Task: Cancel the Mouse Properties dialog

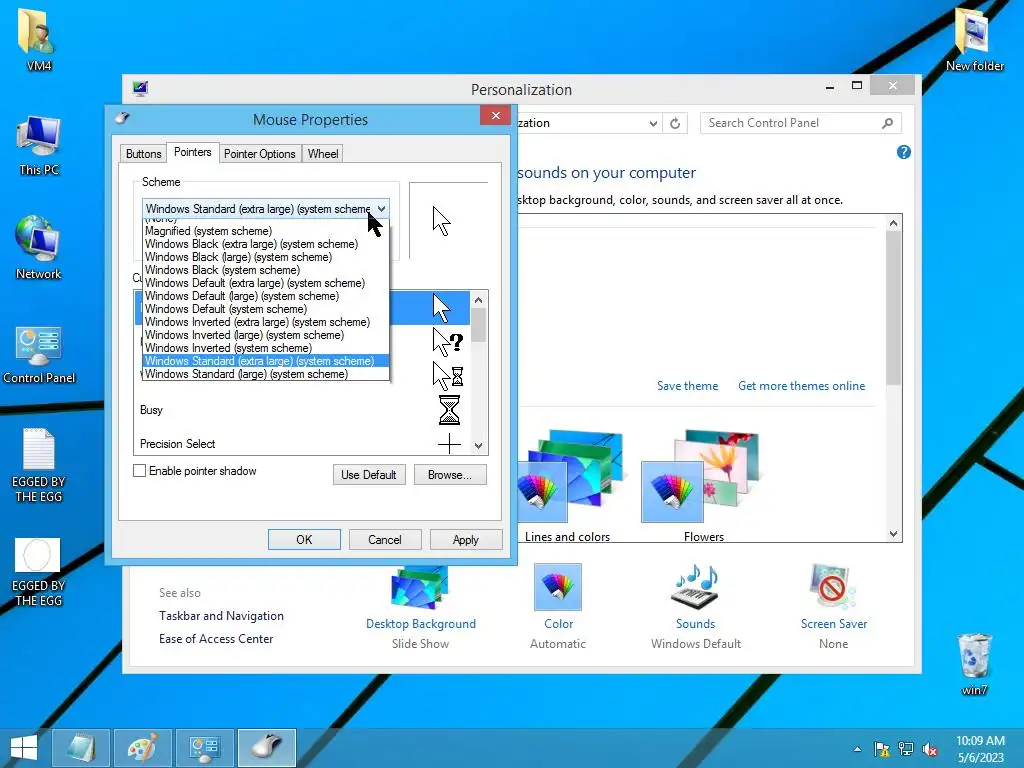Action: tap(385, 539)
